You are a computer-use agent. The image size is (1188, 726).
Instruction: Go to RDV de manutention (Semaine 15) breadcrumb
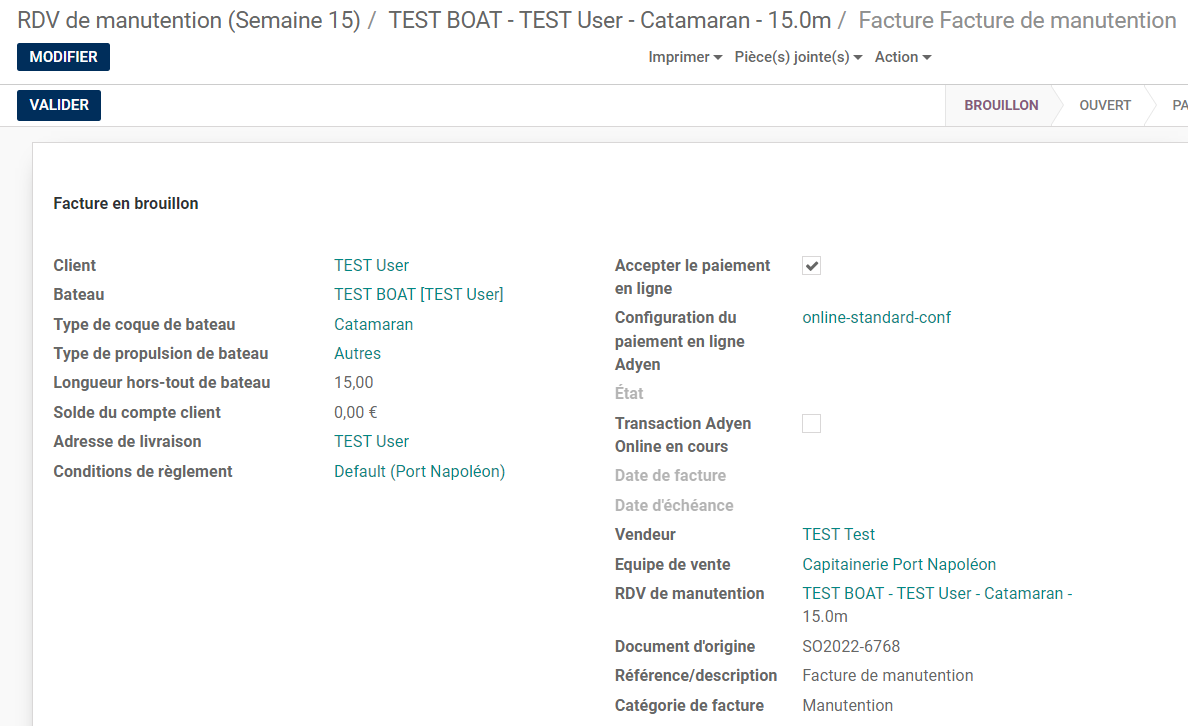pos(188,20)
